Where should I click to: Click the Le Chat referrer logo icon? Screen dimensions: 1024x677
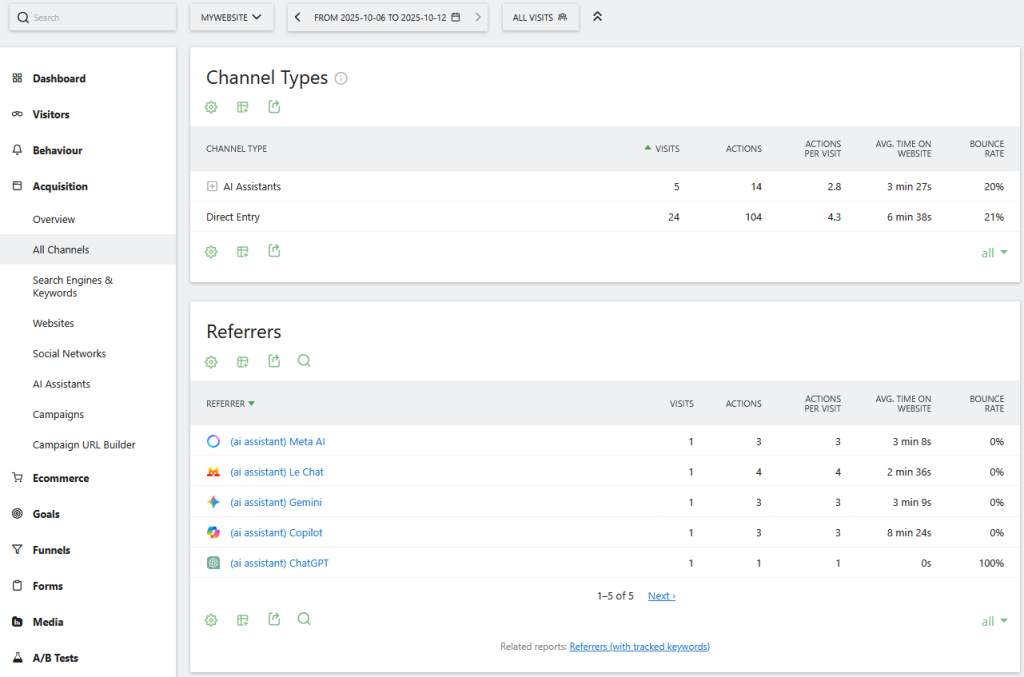(213, 472)
